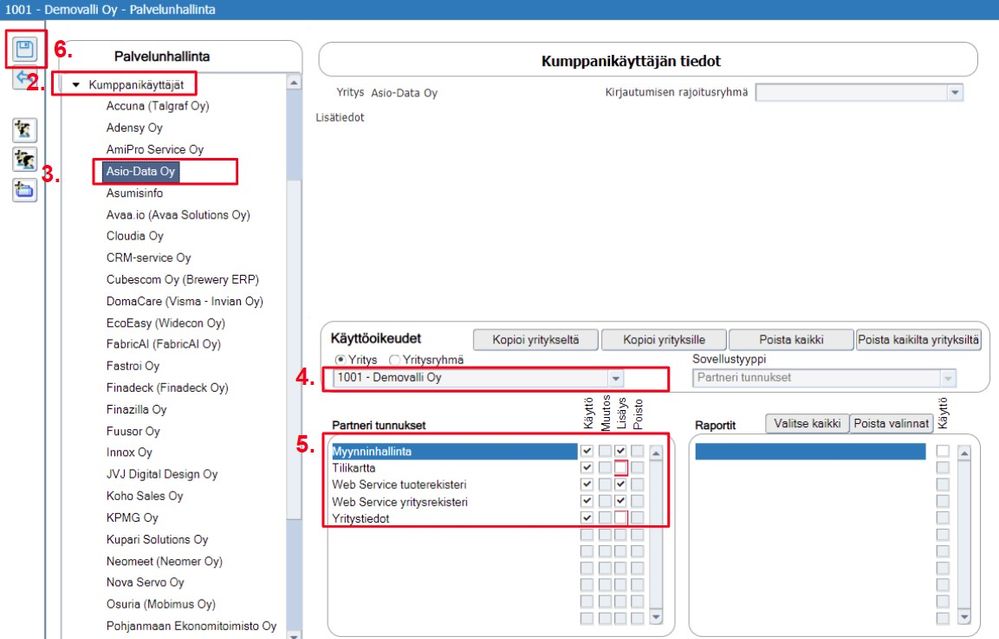Select Adensy Oy partner user
Viewport: 999px width, 639px height.
tap(134, 127)
